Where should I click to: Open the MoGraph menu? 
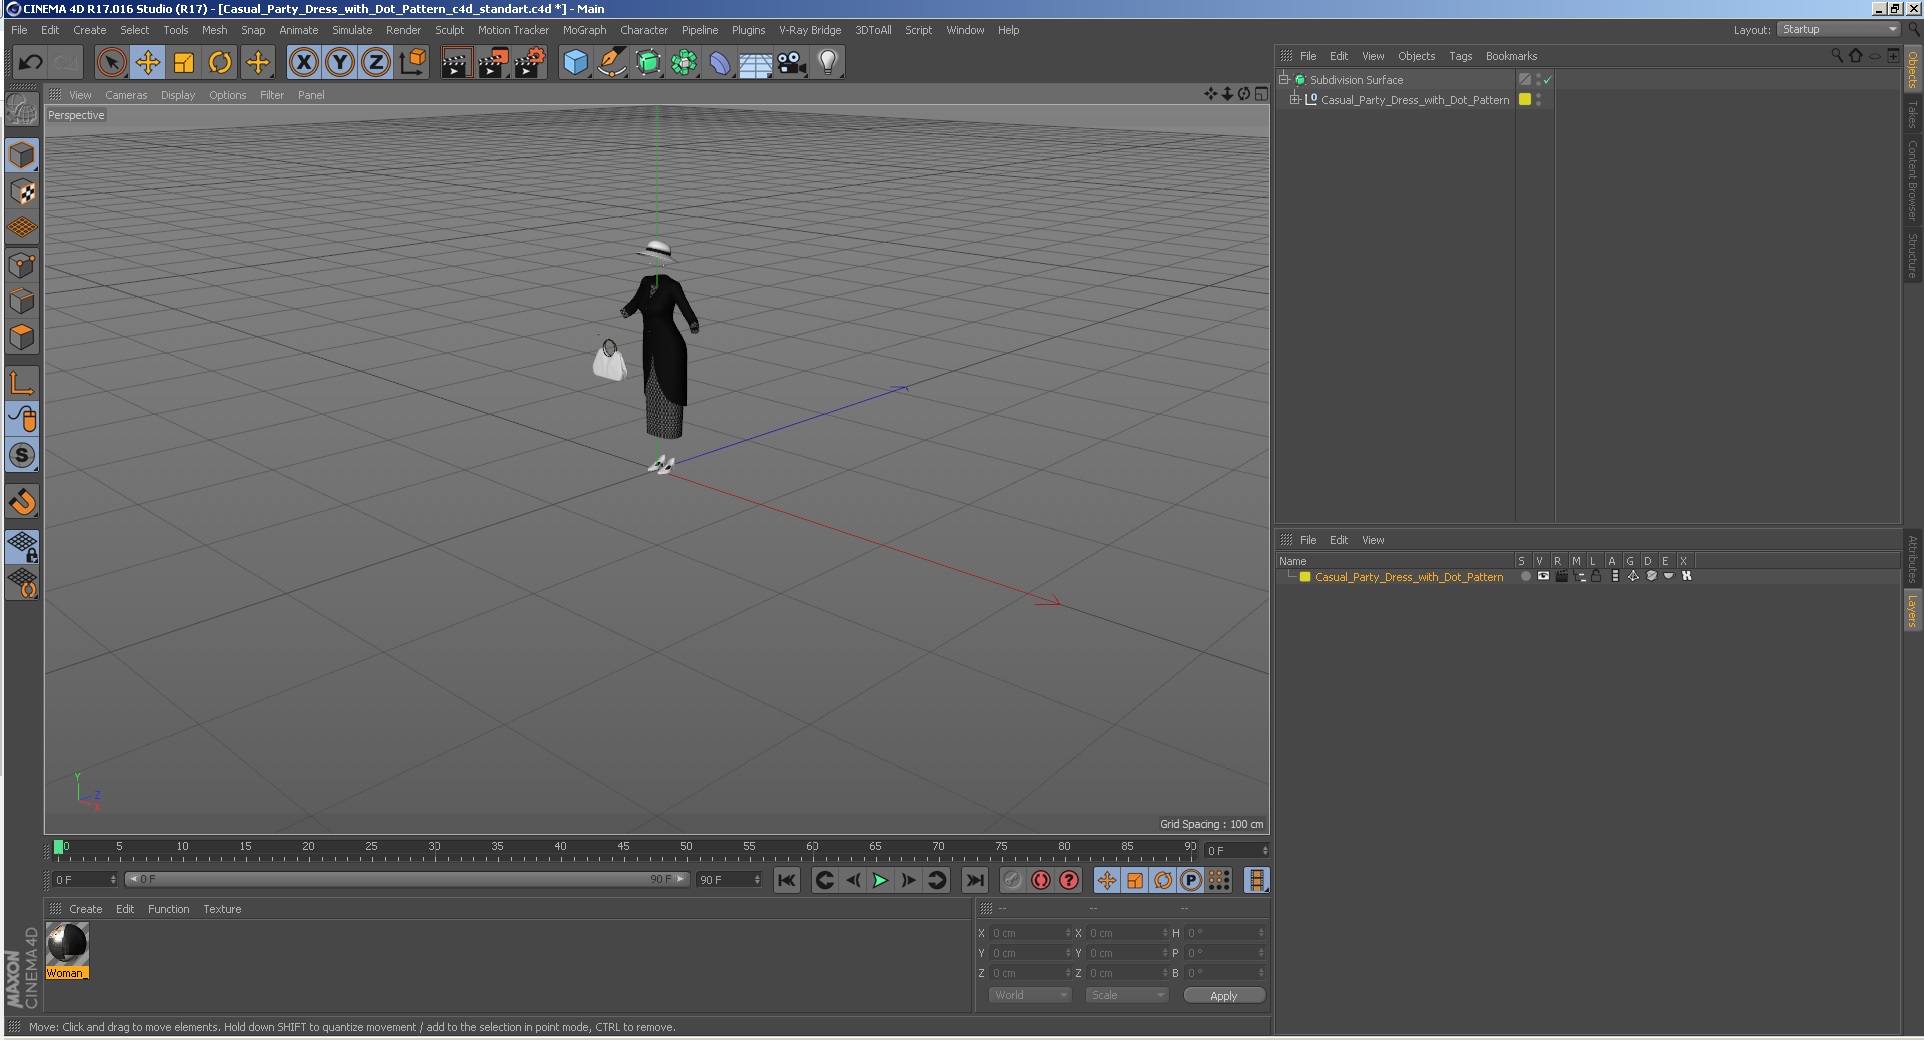coord(584,30)
